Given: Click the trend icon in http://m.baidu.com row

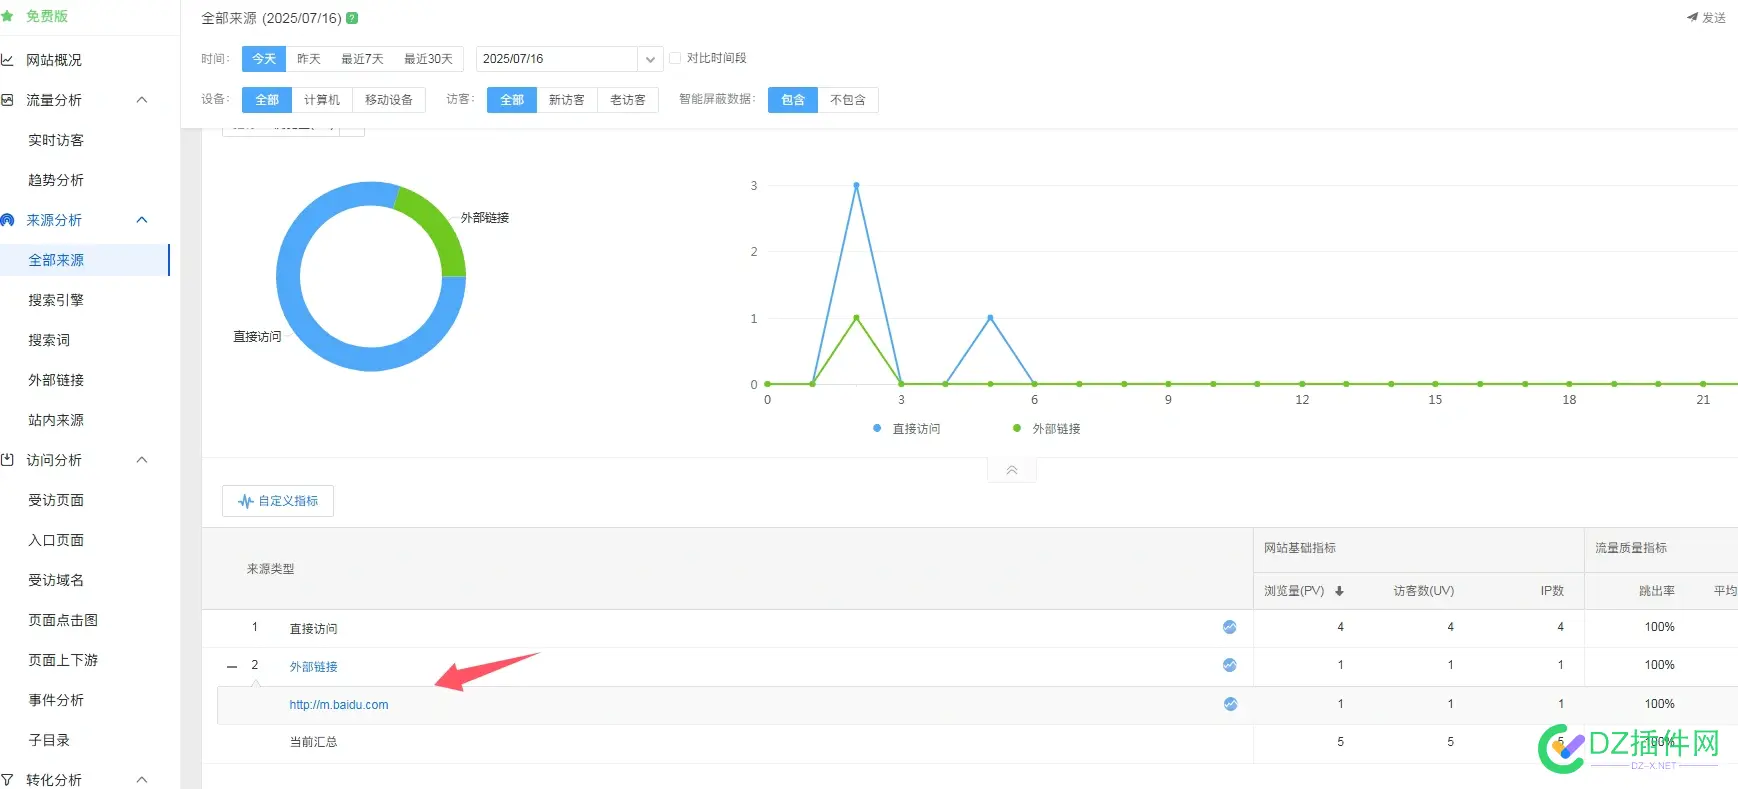Looking at the screenshot, I should (x=1230, y=704).
